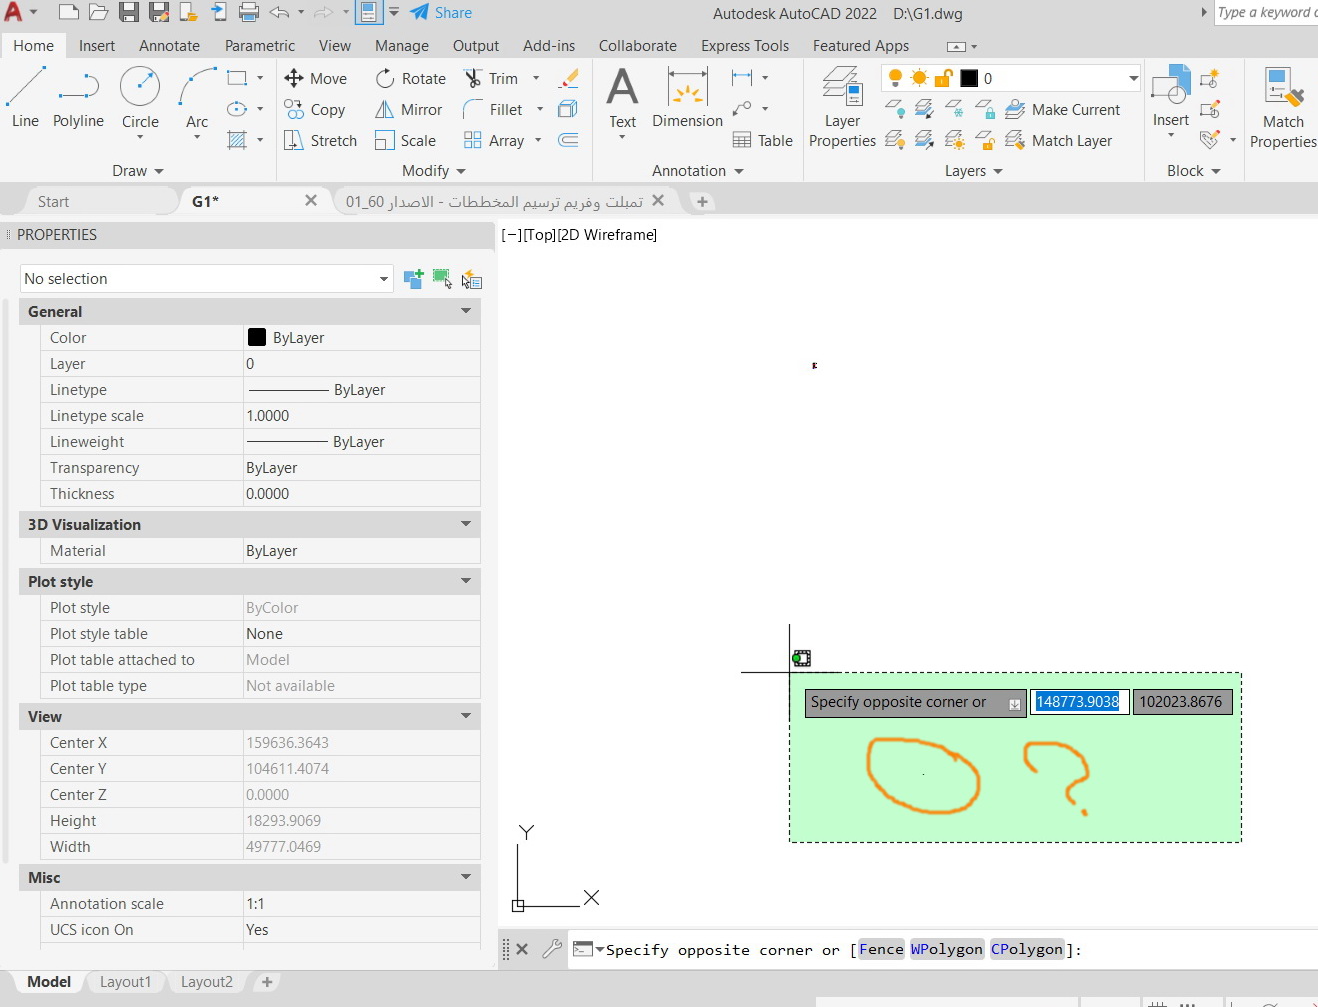
Task: Collapse the General section of the Properties palette
Action: coord(465,311)
